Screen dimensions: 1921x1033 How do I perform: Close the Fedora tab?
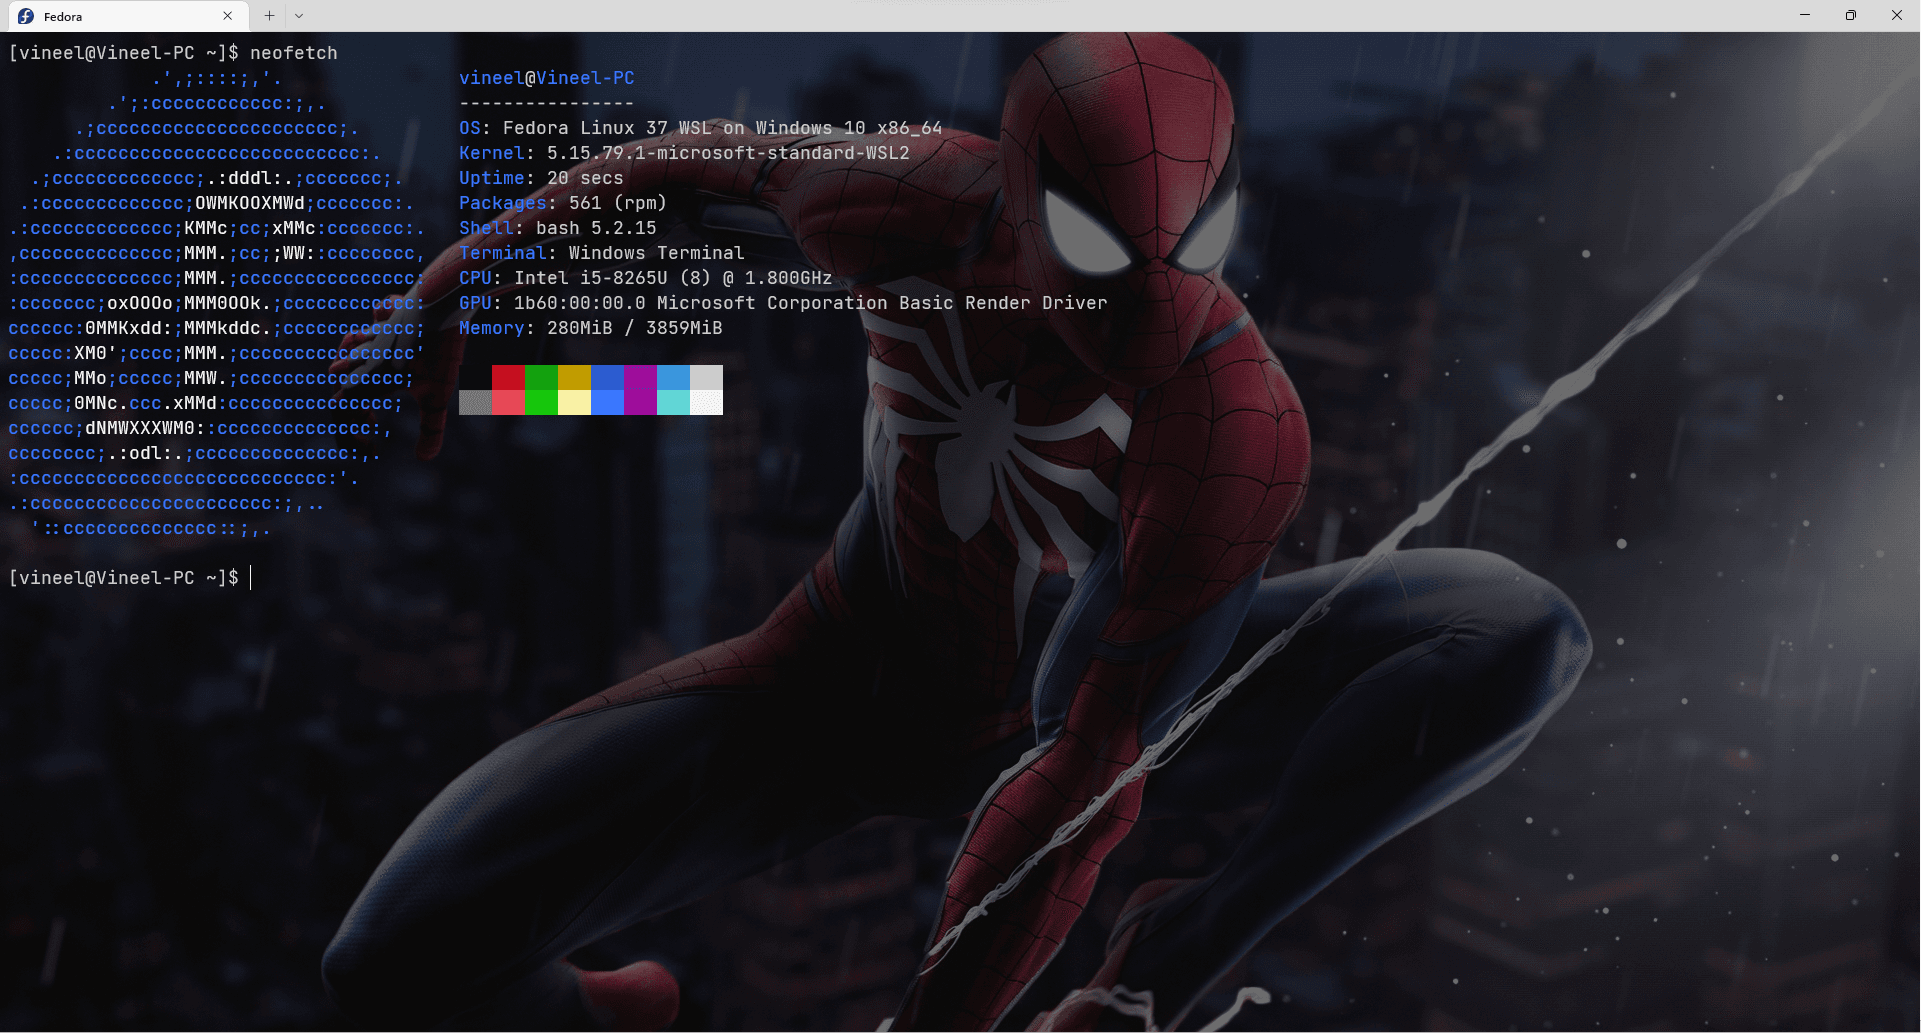pyautogui.click(x=227, y=16)
